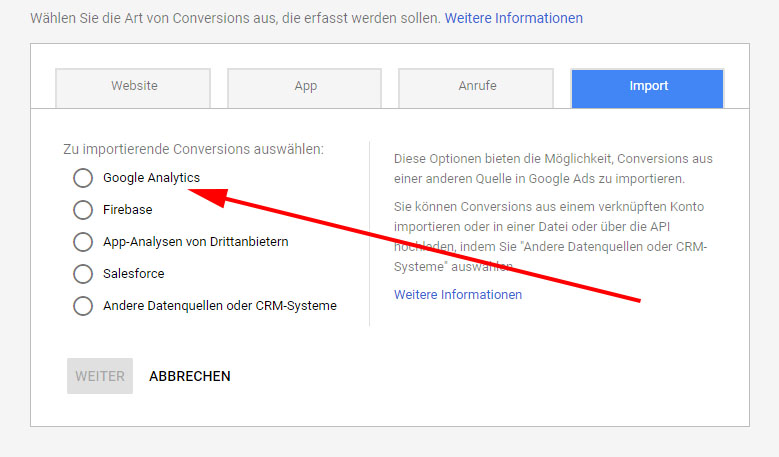Screen dimensions: 779x457
Task: Click ABBRECHEN to cancel
Action: [190, 376]
